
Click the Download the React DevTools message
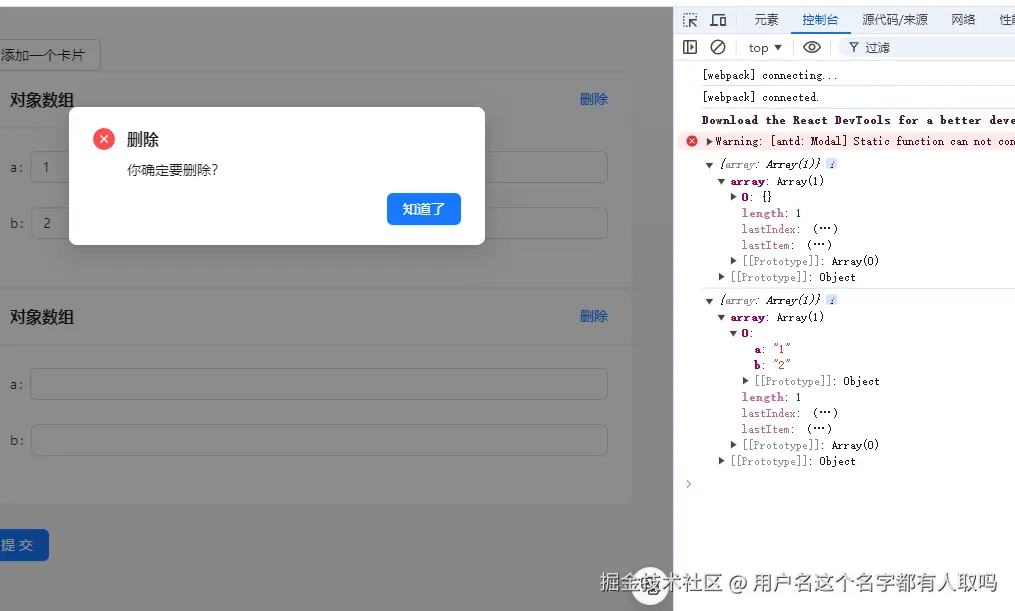858,120
